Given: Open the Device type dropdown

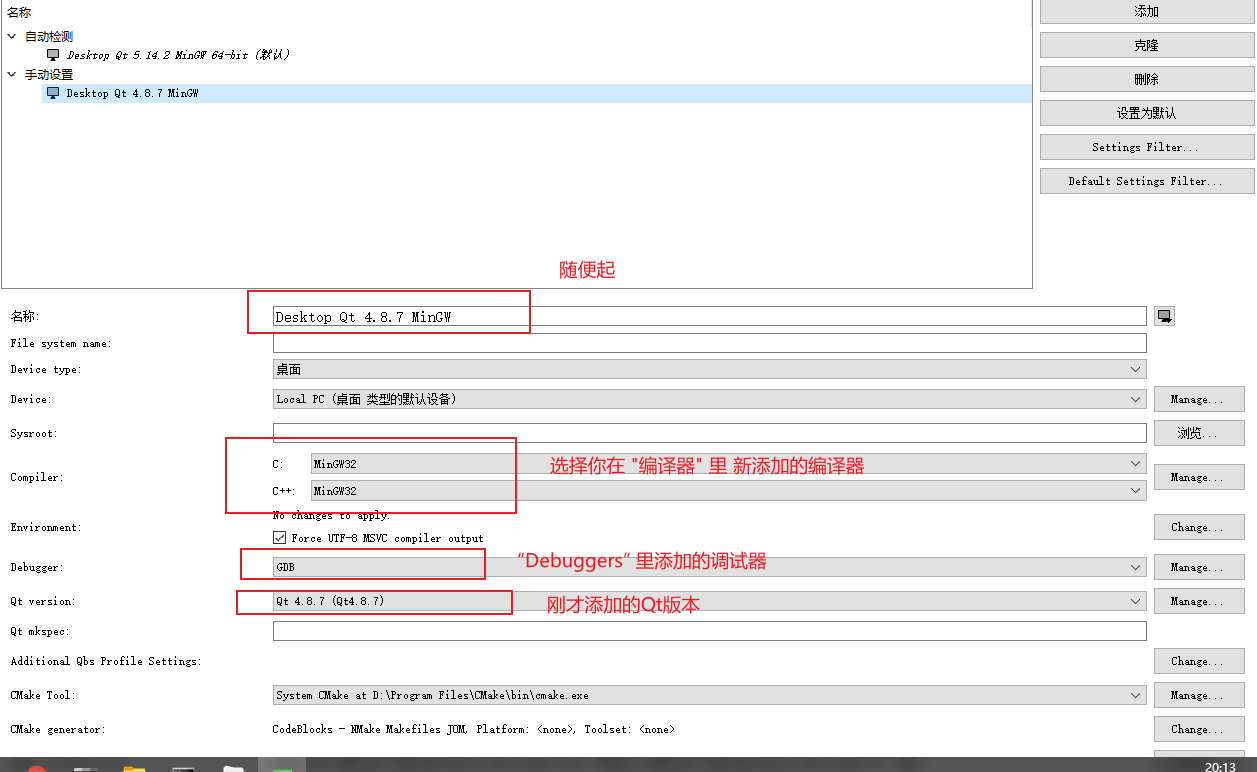Looking at the screenshot, I should click(709, 369).
